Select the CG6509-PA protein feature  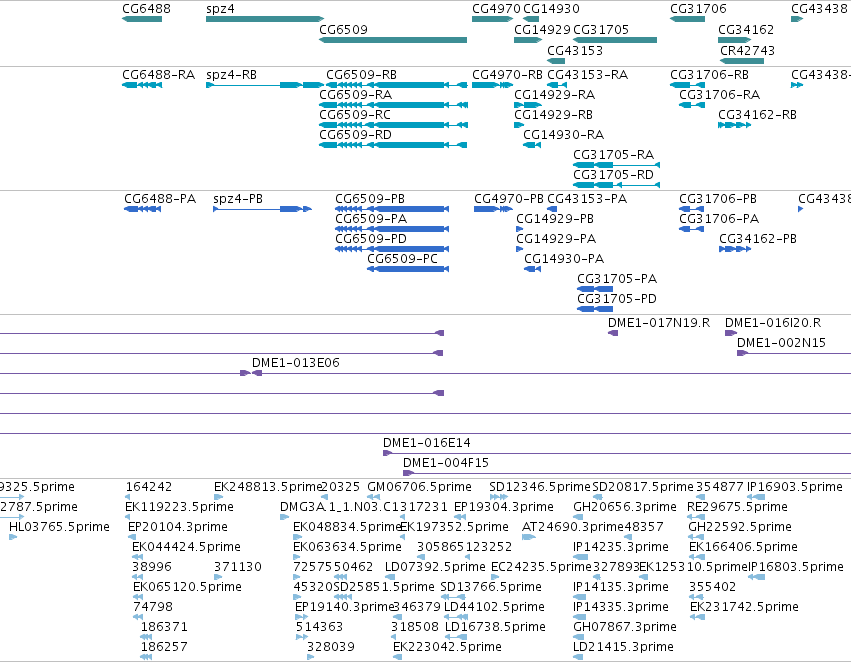[392, 230]
